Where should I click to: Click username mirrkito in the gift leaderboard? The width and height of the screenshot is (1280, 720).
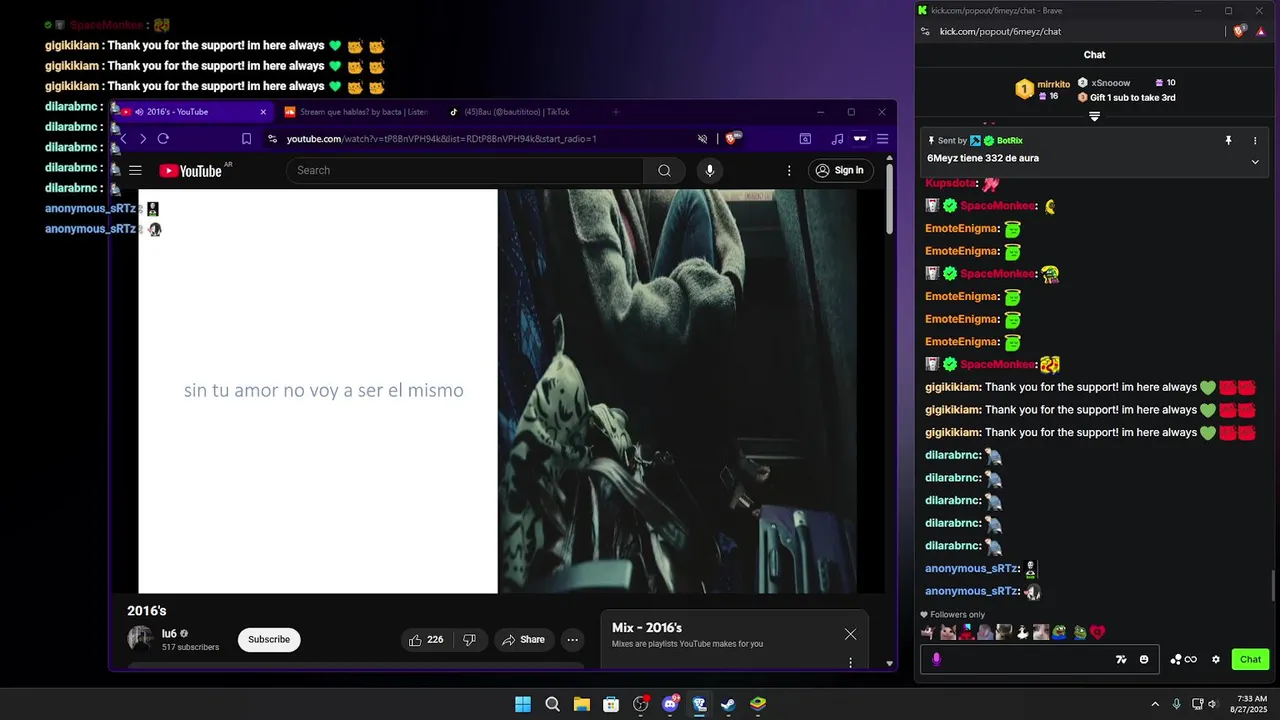coord(1053,84)
